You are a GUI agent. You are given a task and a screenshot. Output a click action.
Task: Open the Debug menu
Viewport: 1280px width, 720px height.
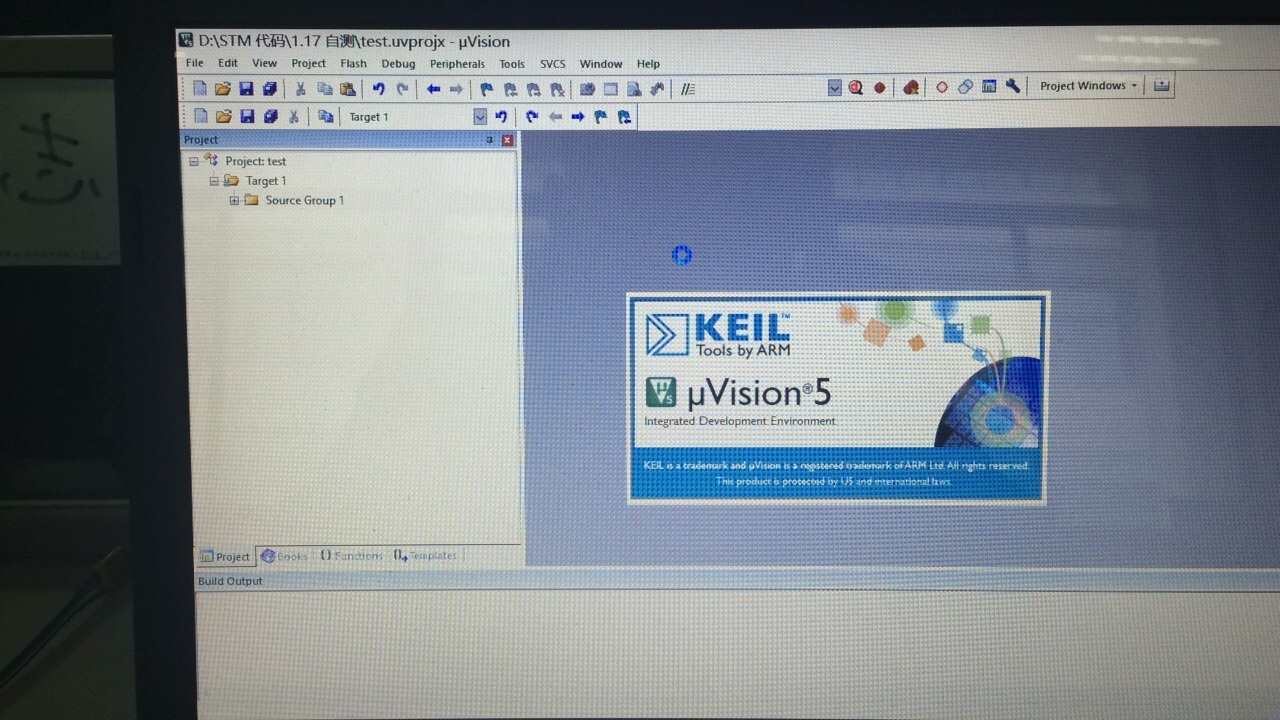coord(398,64)
